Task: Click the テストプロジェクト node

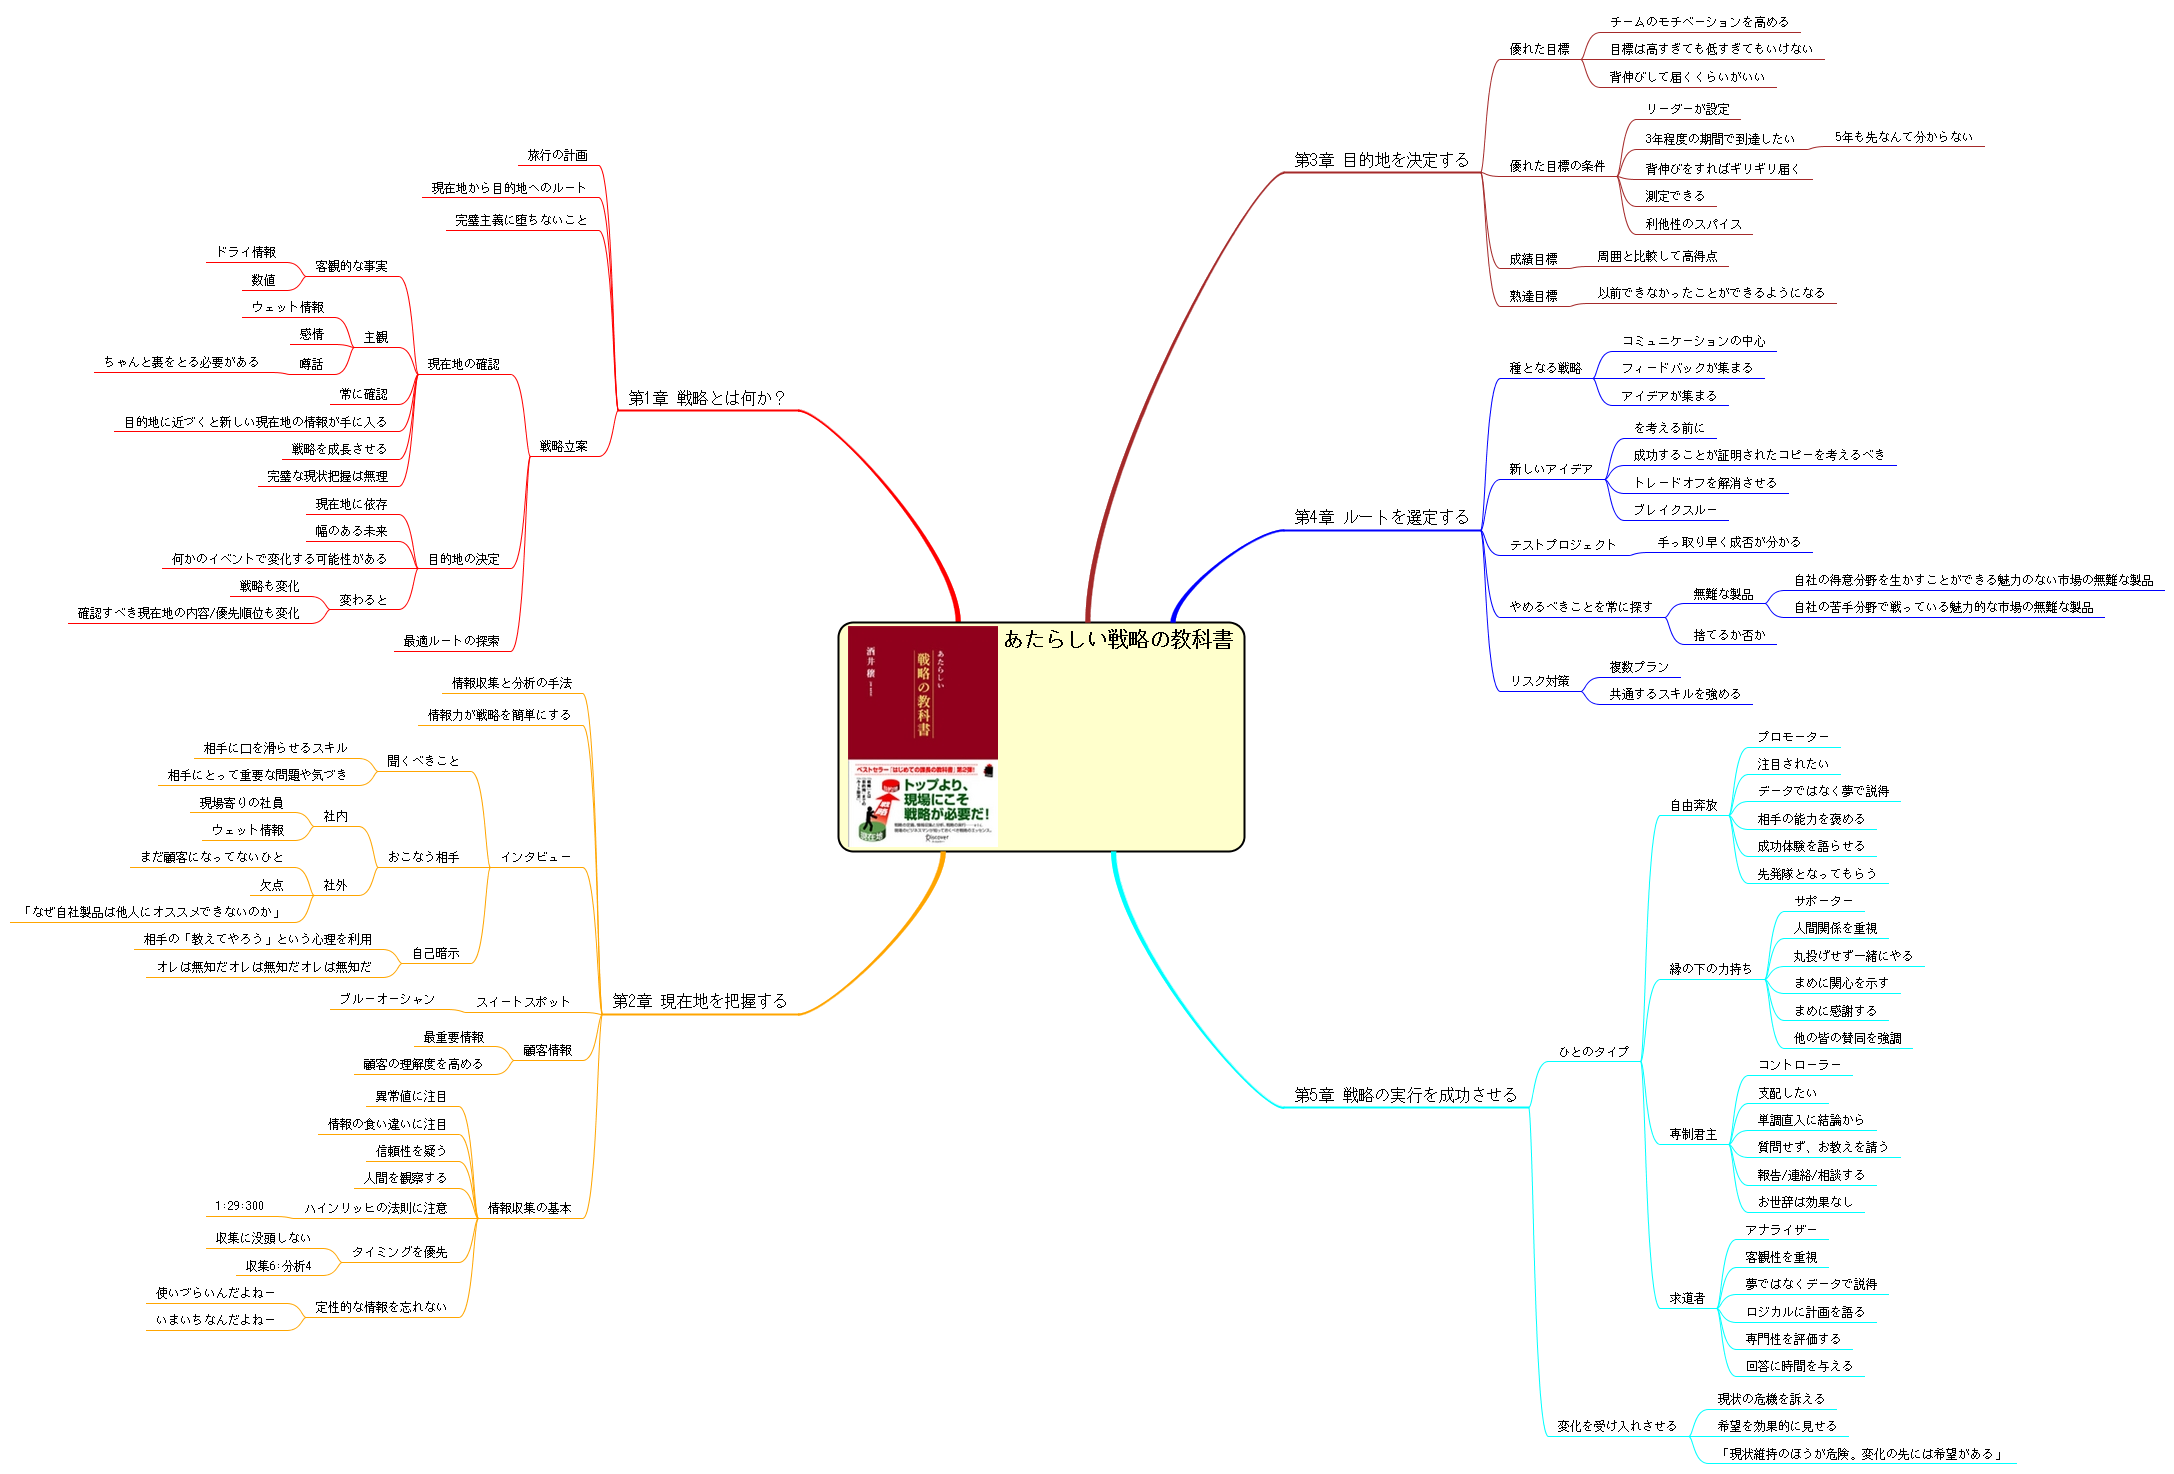Action: coord(1563,545)
